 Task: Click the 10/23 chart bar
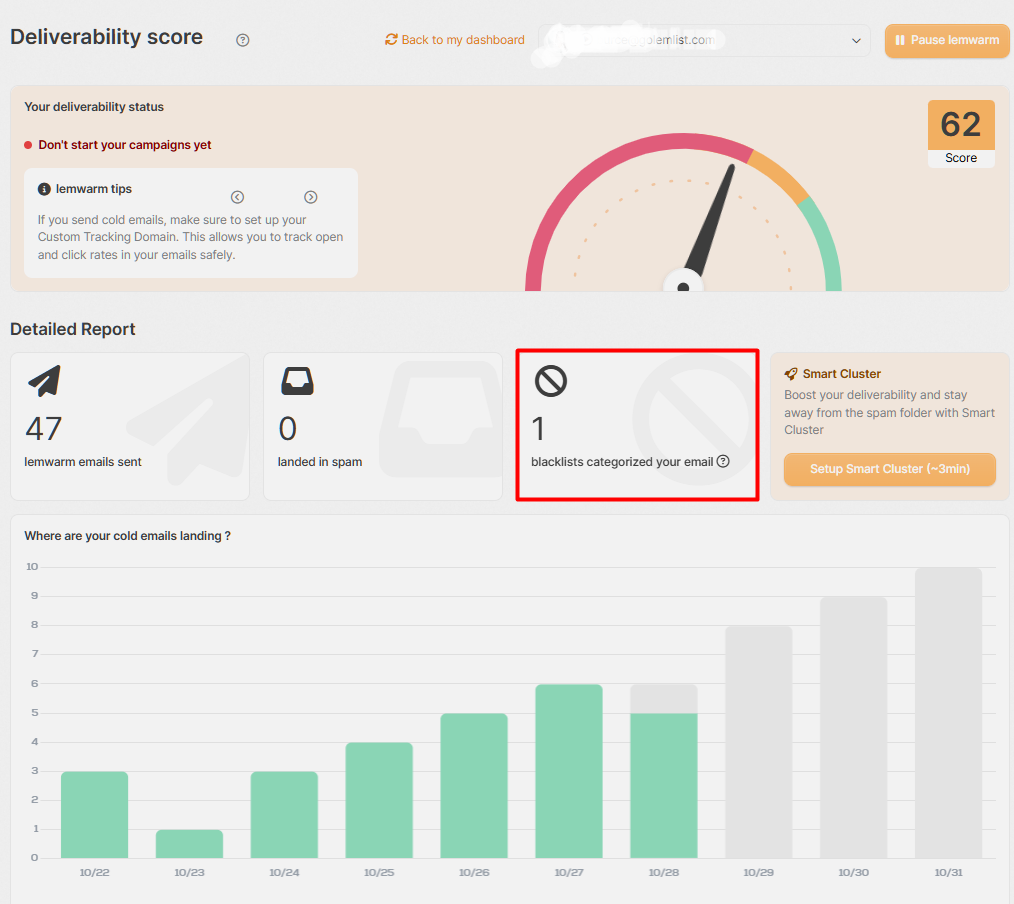tap(189, 843)
